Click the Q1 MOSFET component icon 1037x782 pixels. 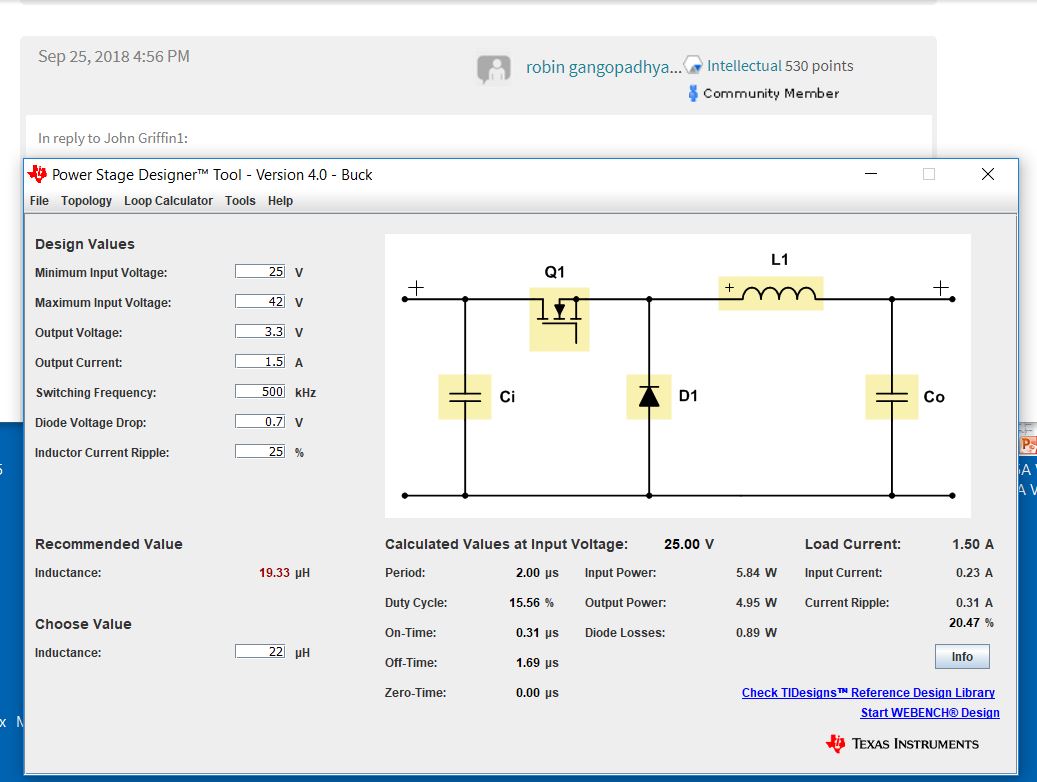[x=559, y=319]
